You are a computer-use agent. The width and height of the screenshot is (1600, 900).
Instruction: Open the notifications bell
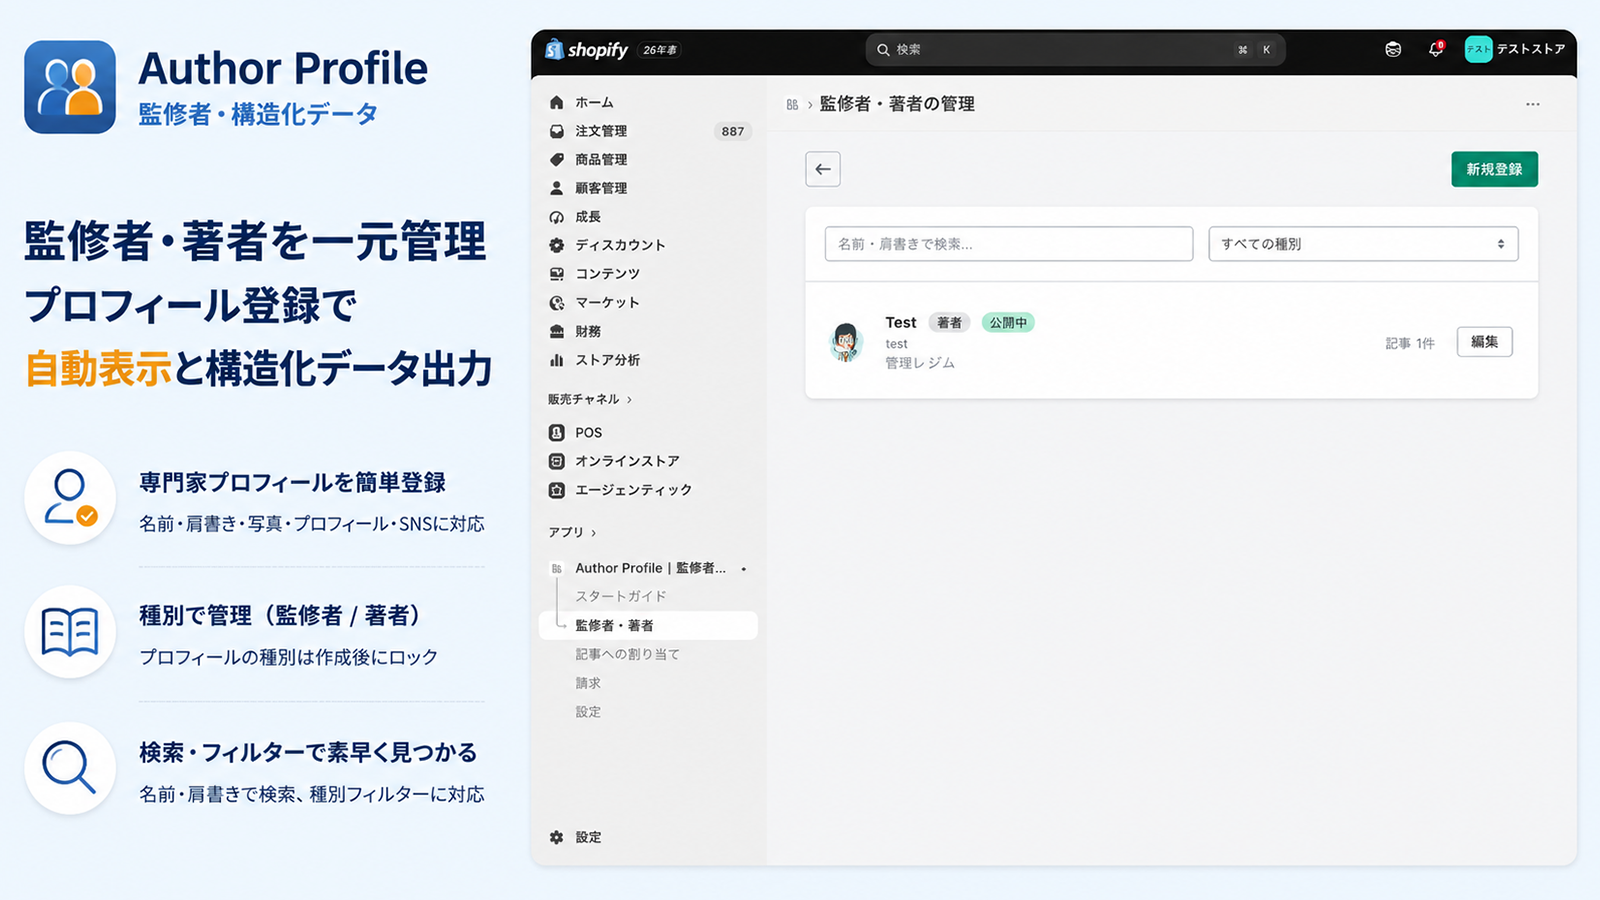1436,49
